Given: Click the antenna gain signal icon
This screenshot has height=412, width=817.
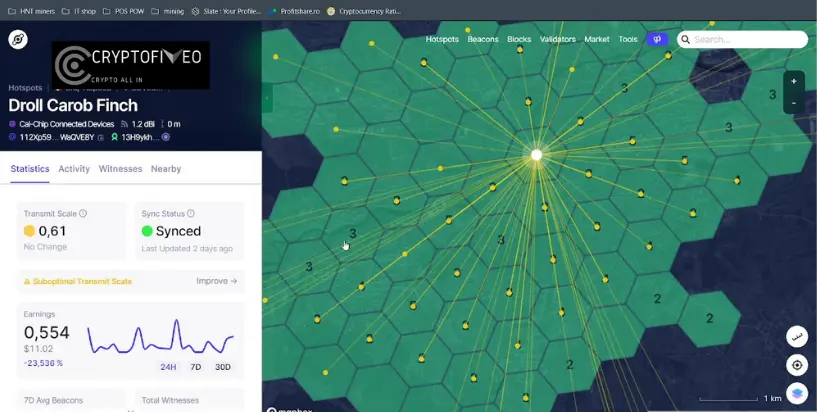Looking at the screenshot, I should click(125, 124).
